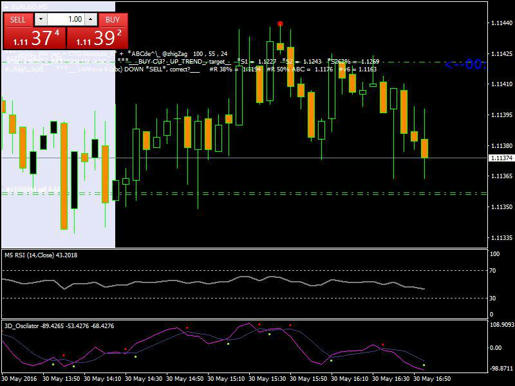Click the 1.11440 price scale label
Screen dimensions: 515x386
click(501, 23)
